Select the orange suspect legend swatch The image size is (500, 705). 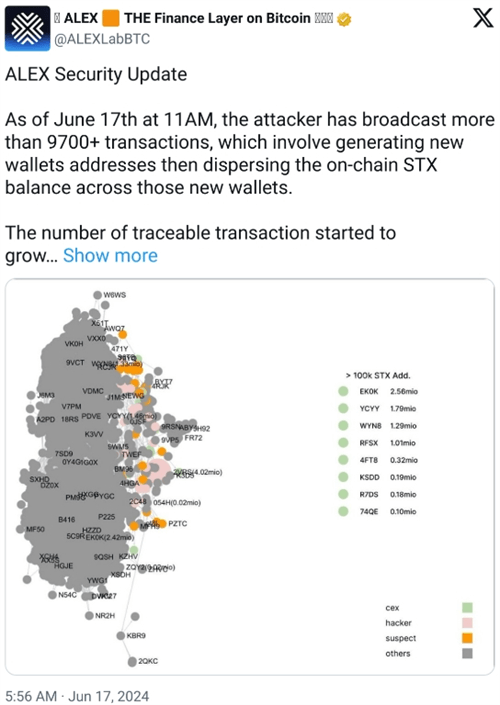(467, 638)
